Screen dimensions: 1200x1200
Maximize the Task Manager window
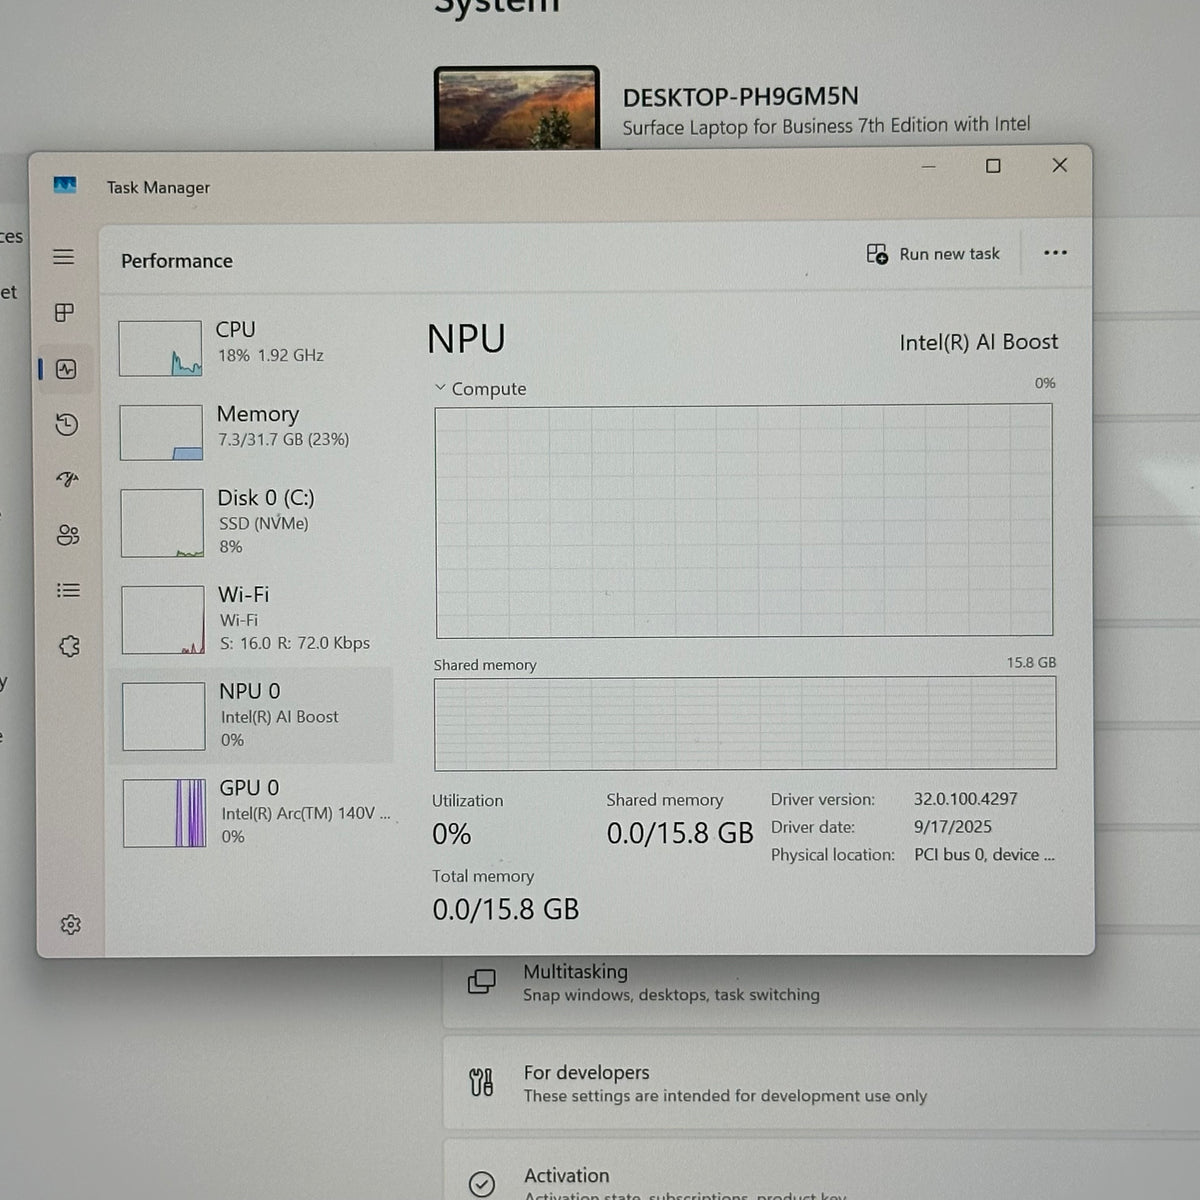[993, 166]
